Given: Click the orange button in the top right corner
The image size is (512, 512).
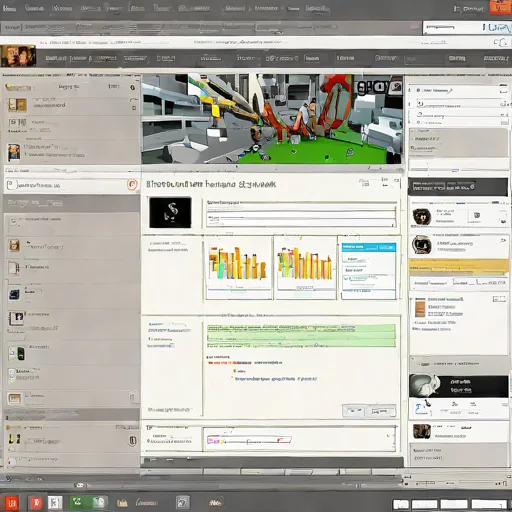Looking at the screenshot, I should 500,7.
